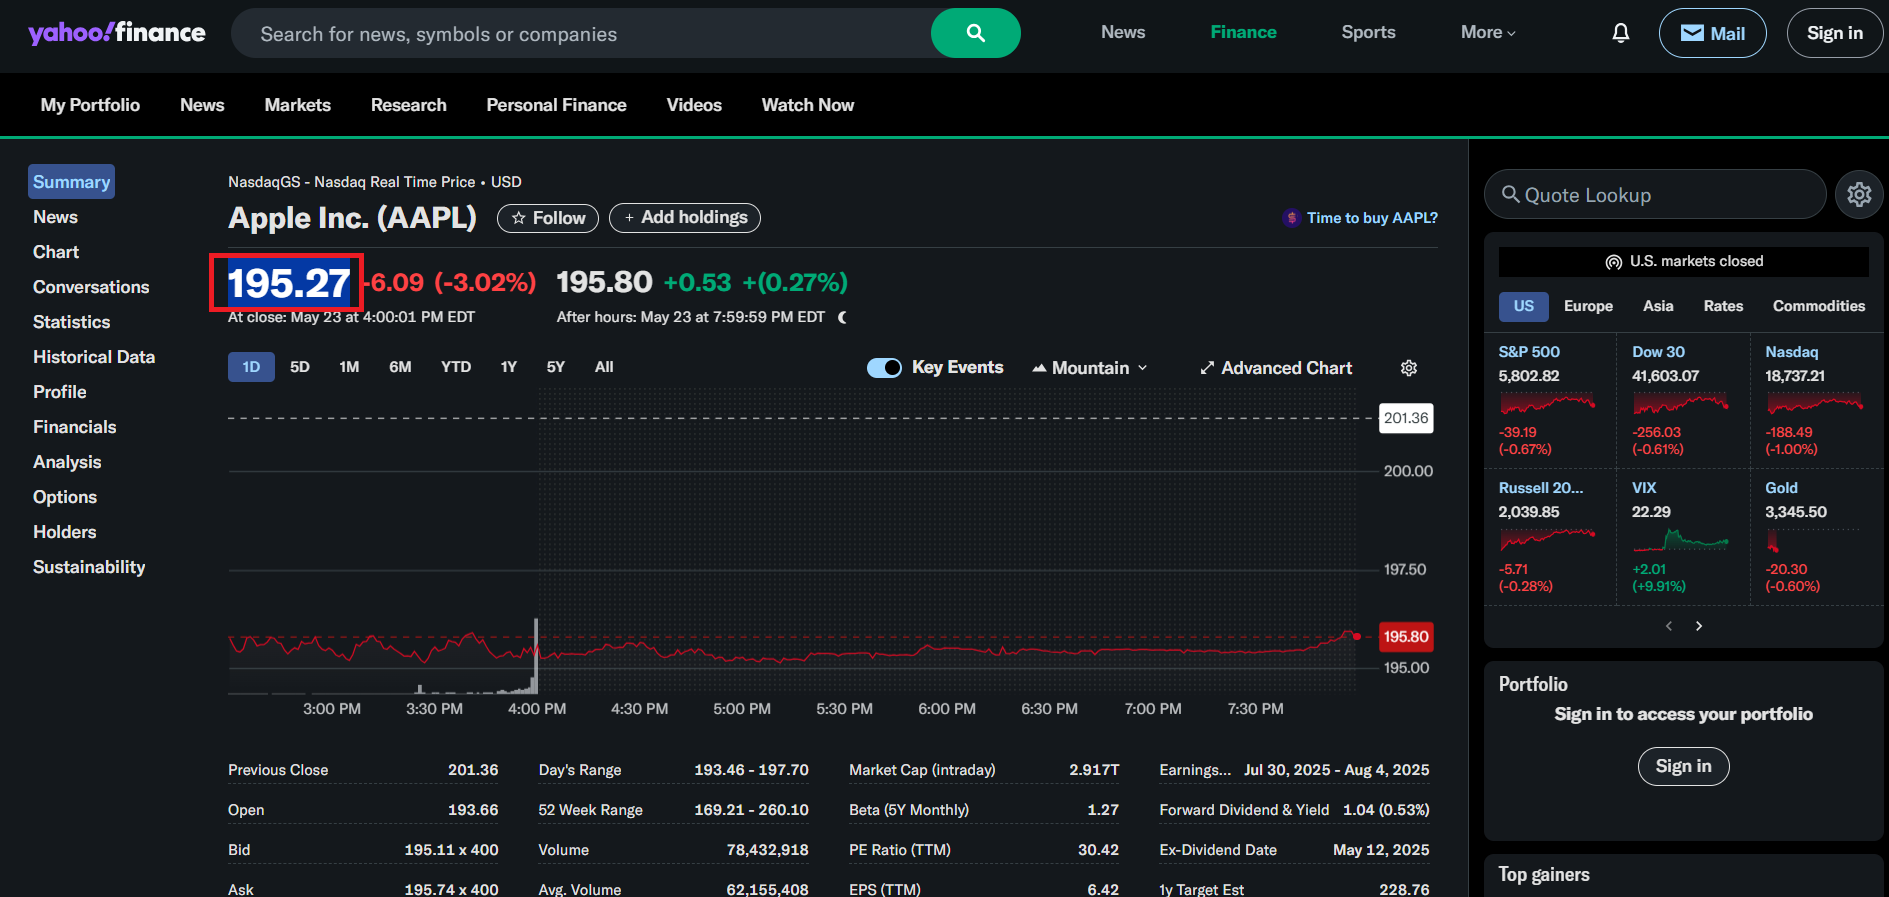Switch to the Asia markets tab
This screenshot has height=897, width=1889.
(x=1658, y=306)
